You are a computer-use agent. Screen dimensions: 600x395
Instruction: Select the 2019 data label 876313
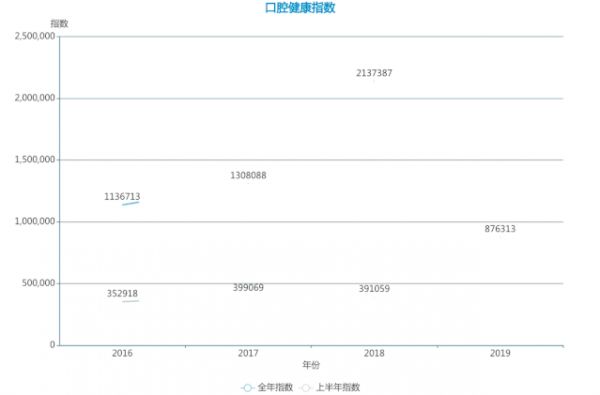pos(500,229)
